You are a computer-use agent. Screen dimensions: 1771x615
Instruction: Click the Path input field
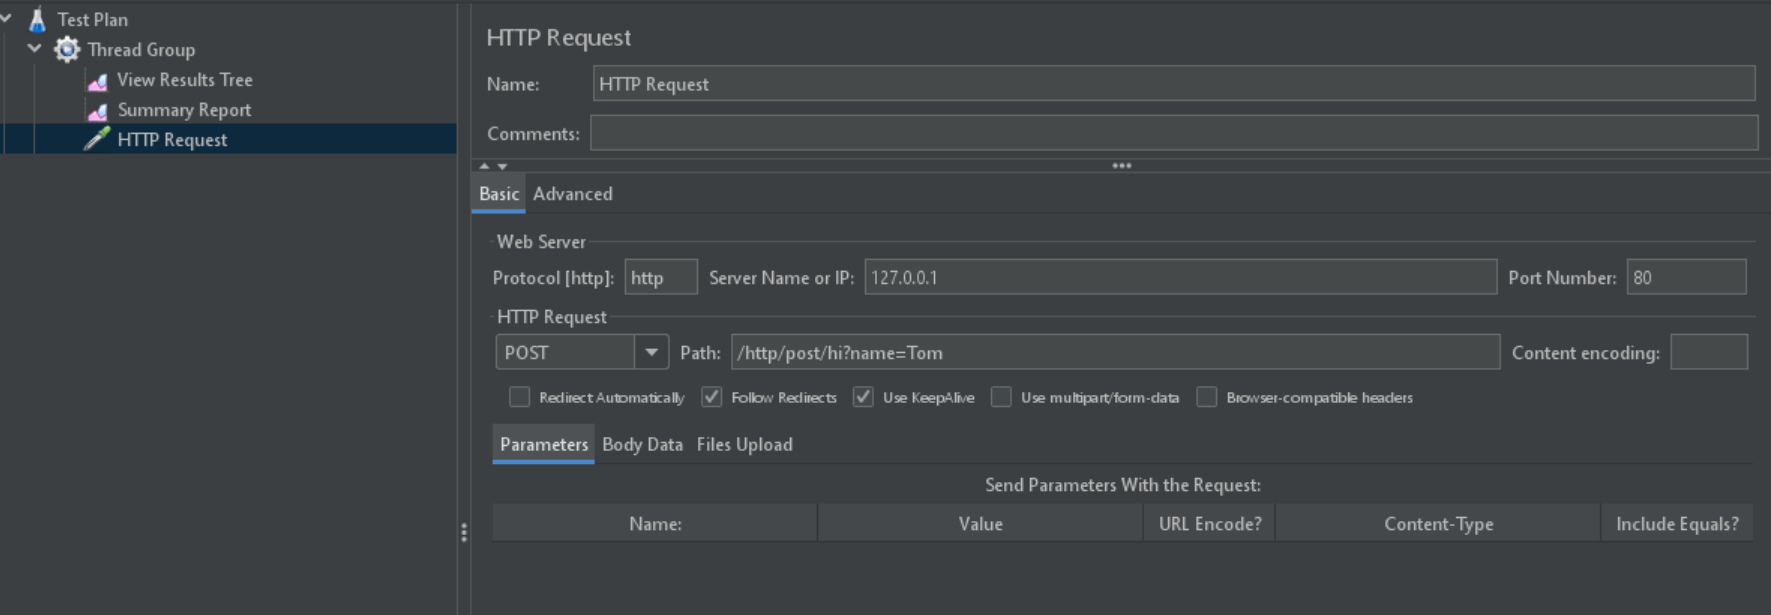pyautogui.click(x=1114, y=353)
